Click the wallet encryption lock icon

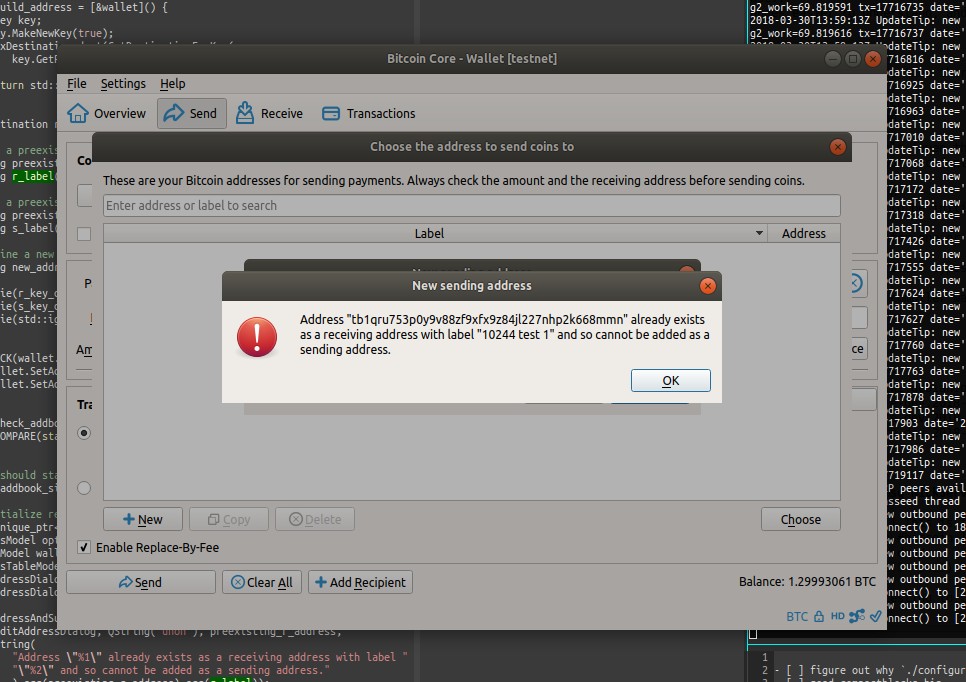(819, 616)
